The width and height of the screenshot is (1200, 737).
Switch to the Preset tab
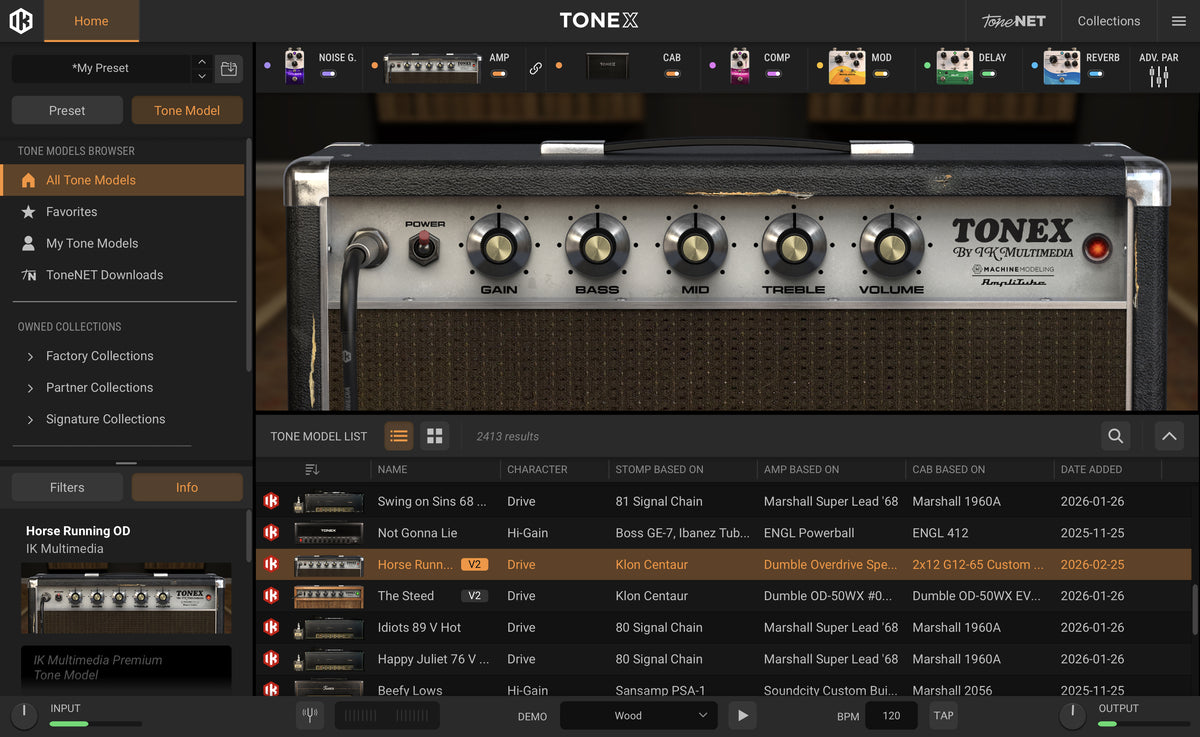click(67, 110)
